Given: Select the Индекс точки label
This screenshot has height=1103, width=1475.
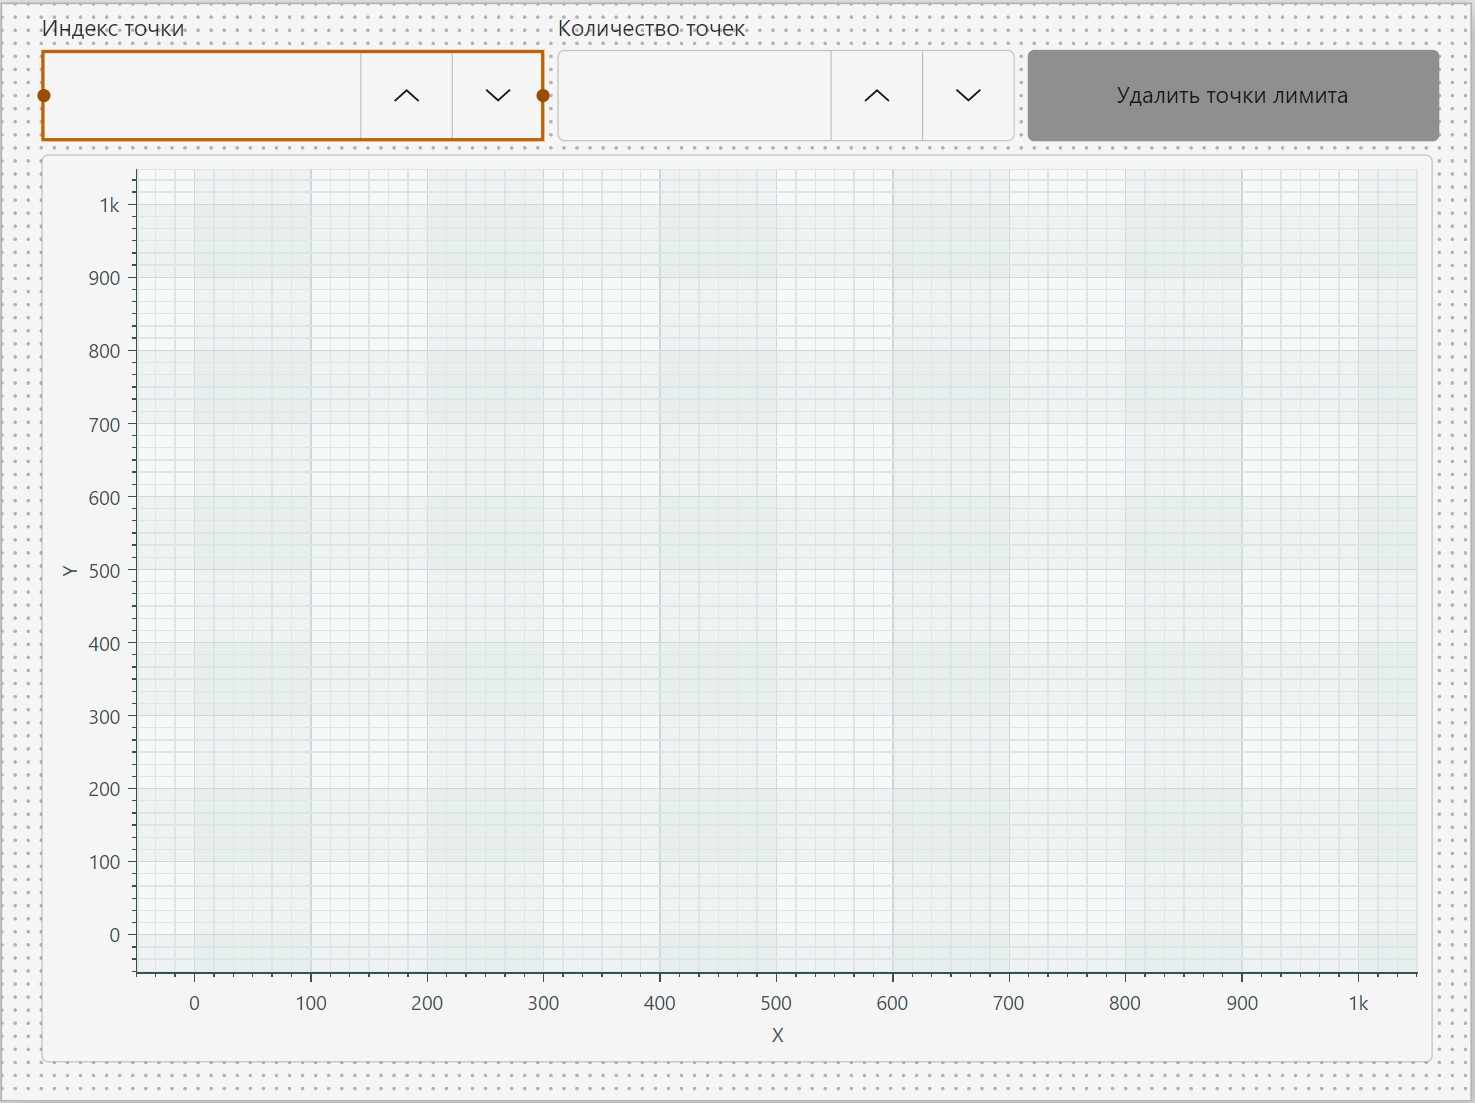Looking at the screenshot, I should click(x=113, y=28).
